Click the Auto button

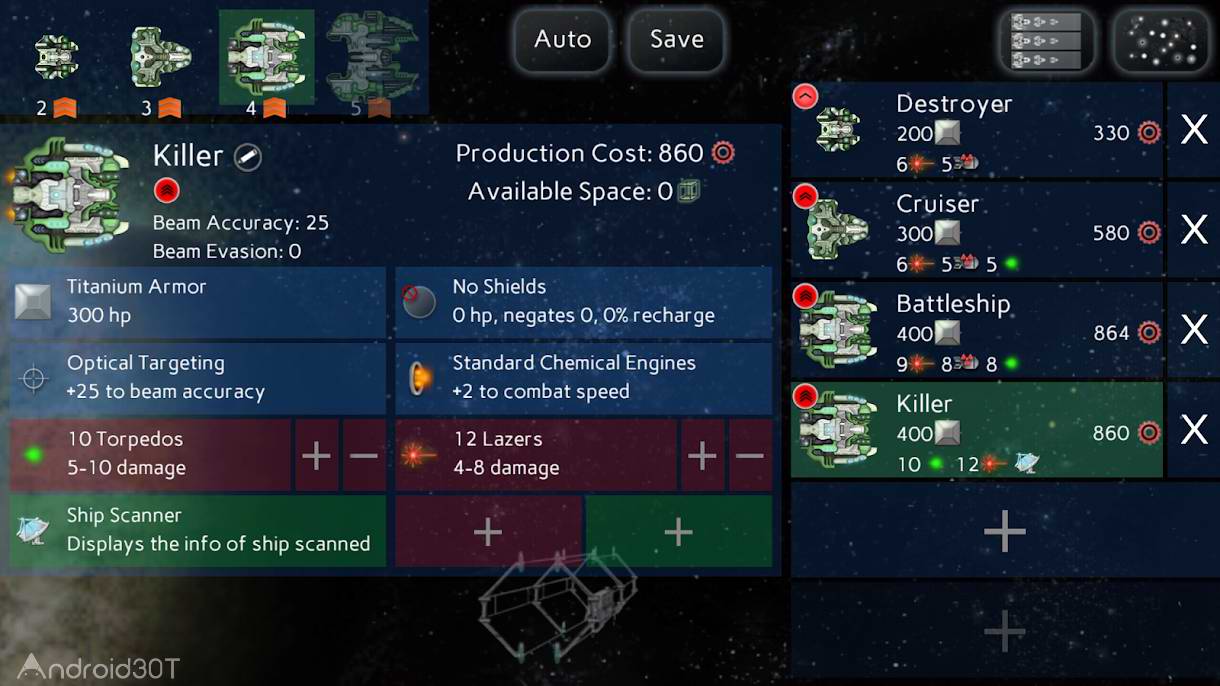point(563,40)
